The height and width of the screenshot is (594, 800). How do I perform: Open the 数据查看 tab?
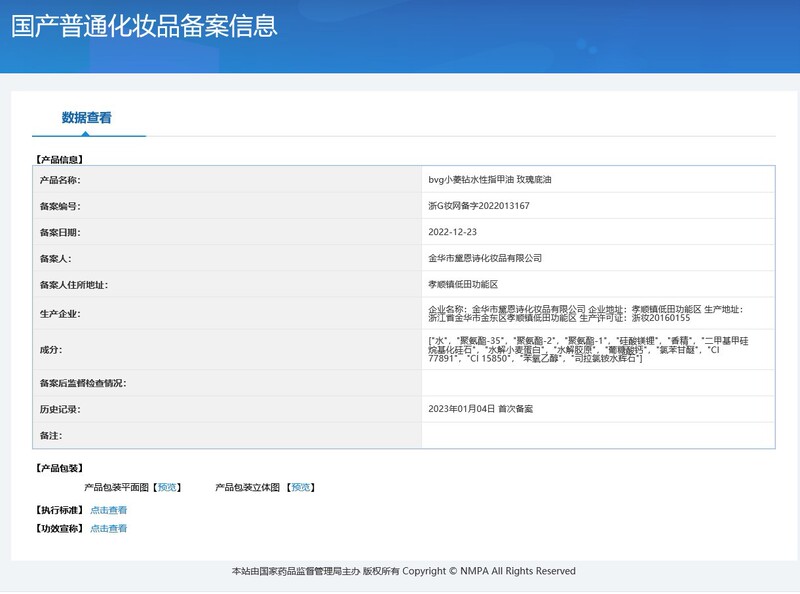pyautogui.click(x=87, y=118)
